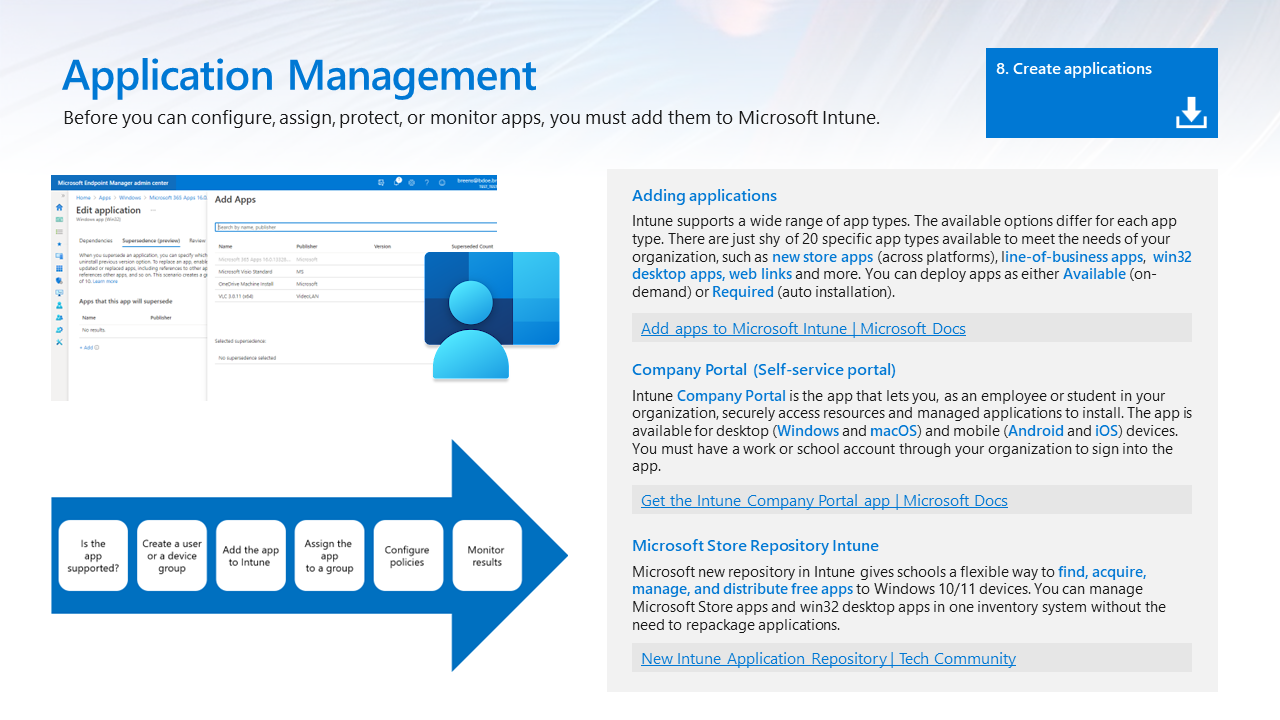Click the 'Edit application' page title
This screenshot has width=1280, height=720.
pos(108,210)
